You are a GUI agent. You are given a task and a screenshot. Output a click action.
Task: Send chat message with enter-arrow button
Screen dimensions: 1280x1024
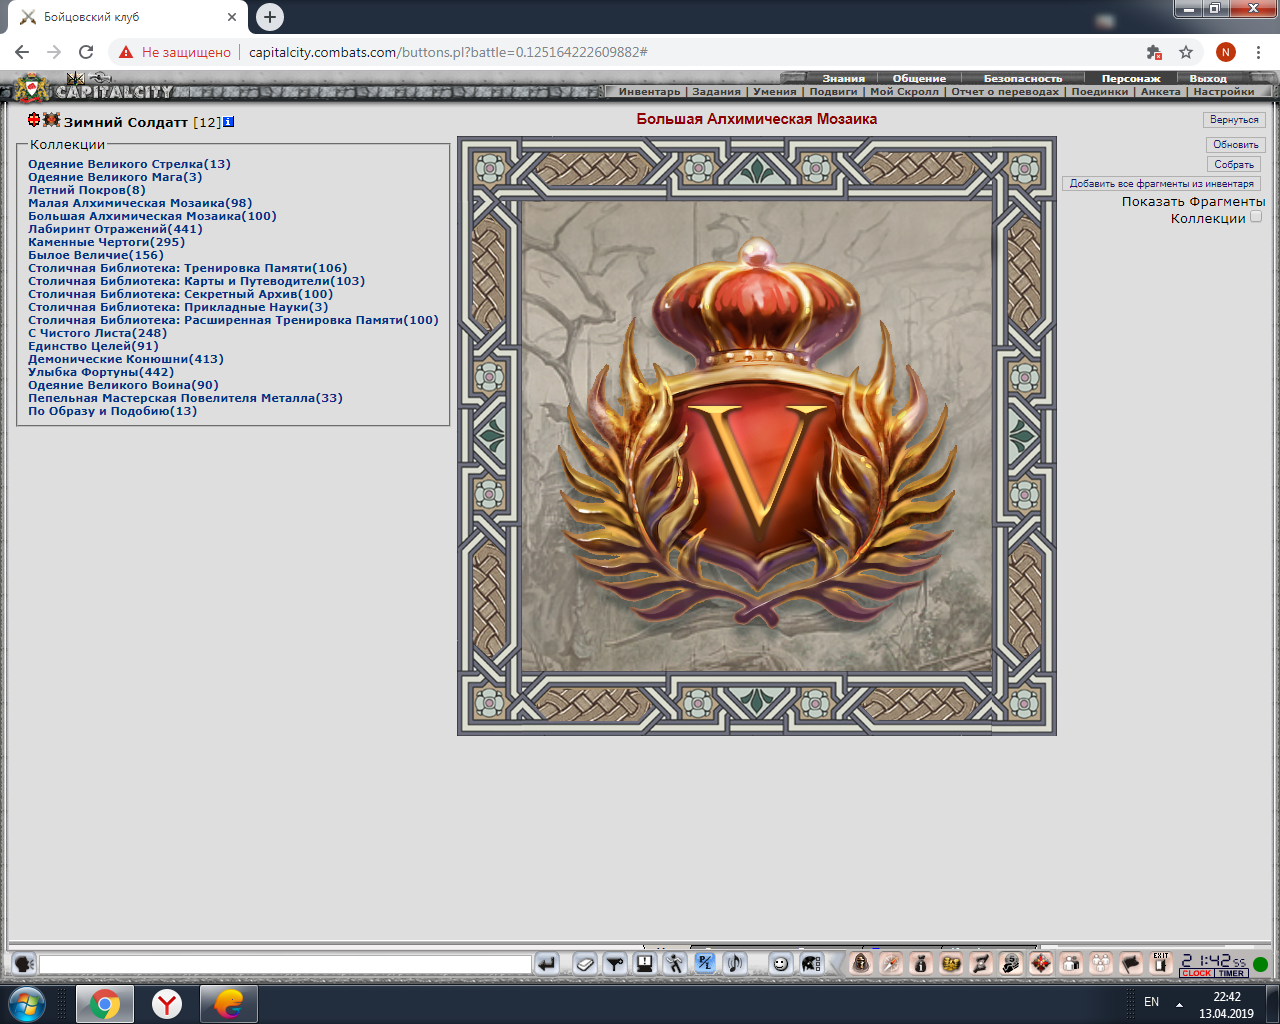(547, 964)
